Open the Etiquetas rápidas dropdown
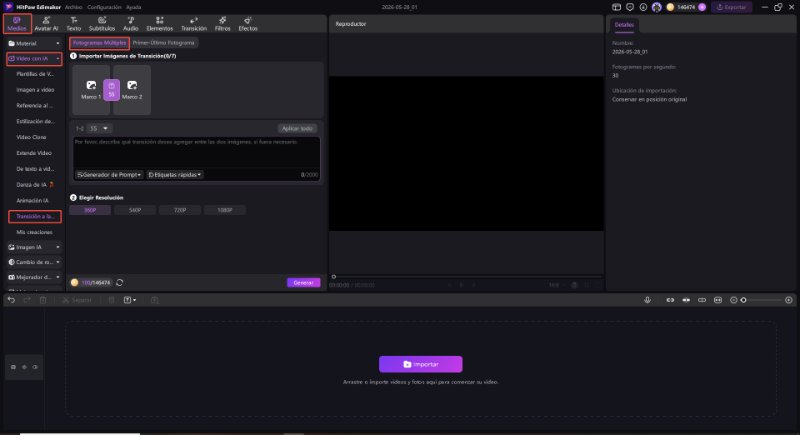Image resolution: width=800 pixels, height=435 pixels. (175, 175)
